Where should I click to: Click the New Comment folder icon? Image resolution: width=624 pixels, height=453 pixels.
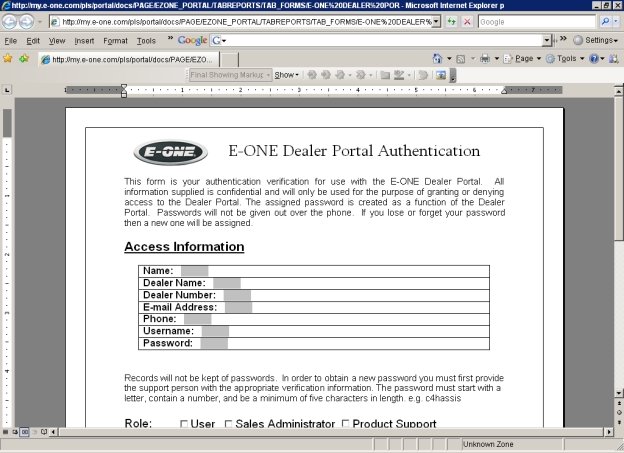pos(385,75)
